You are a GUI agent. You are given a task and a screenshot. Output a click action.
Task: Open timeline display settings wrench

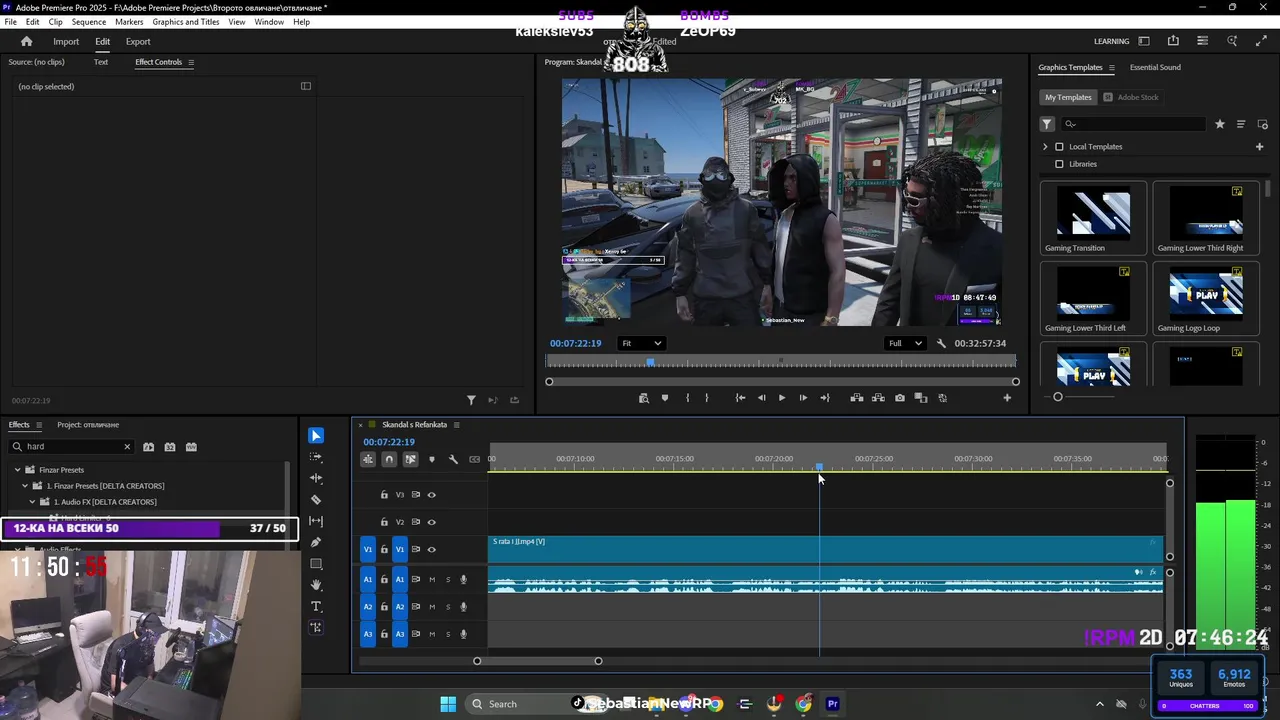453,459
